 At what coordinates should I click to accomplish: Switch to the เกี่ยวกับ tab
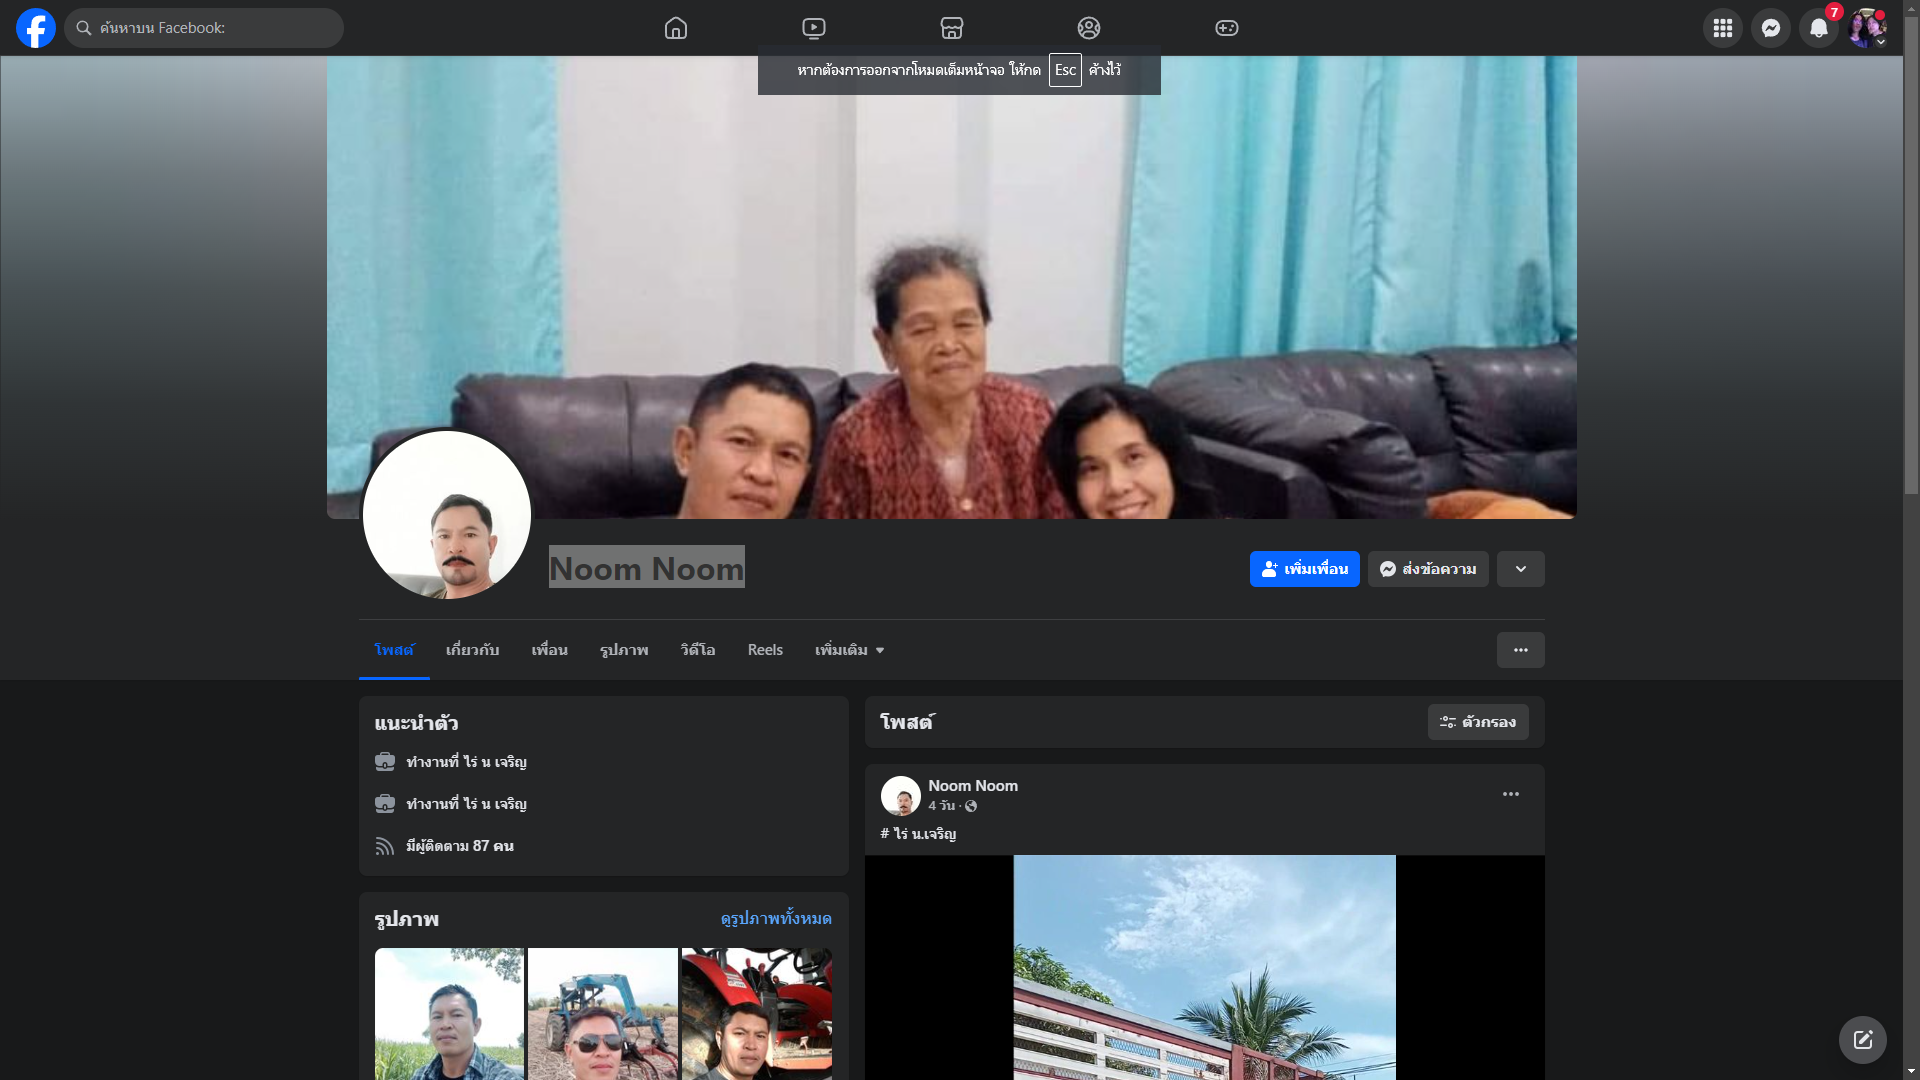click(x=472, y=650)
